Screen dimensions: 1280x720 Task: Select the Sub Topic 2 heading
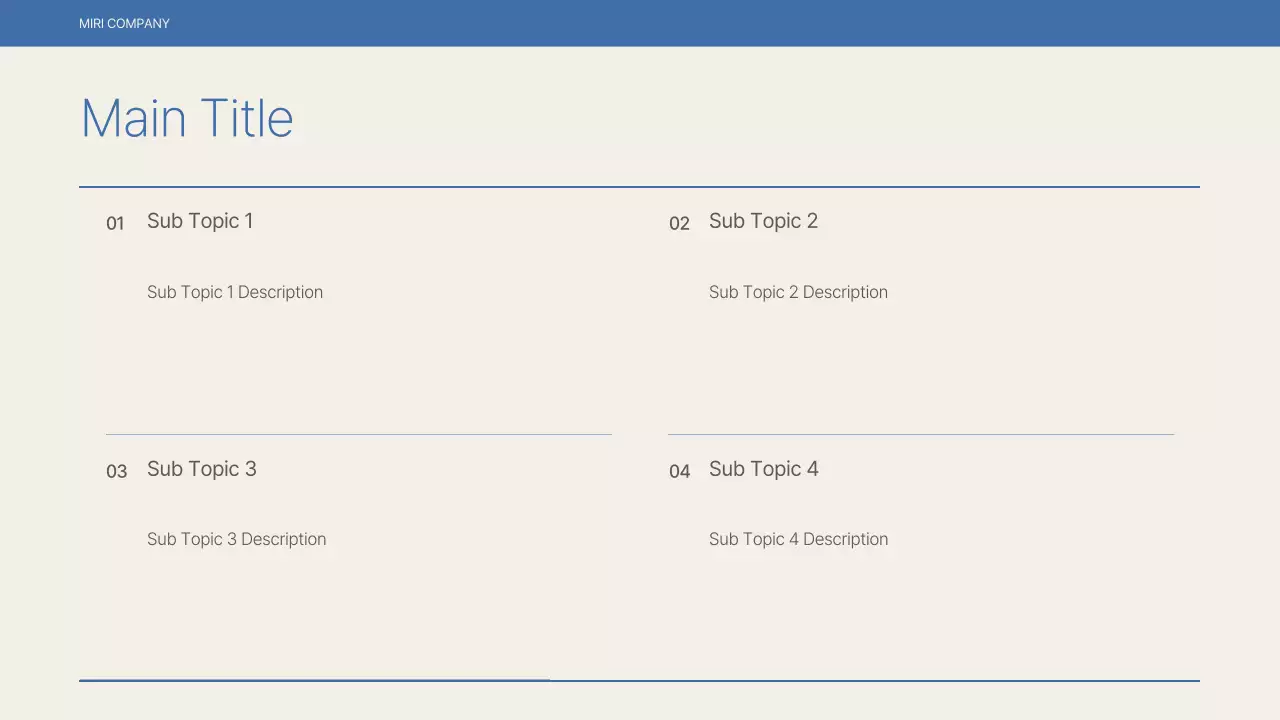click(x=763, y=221)
